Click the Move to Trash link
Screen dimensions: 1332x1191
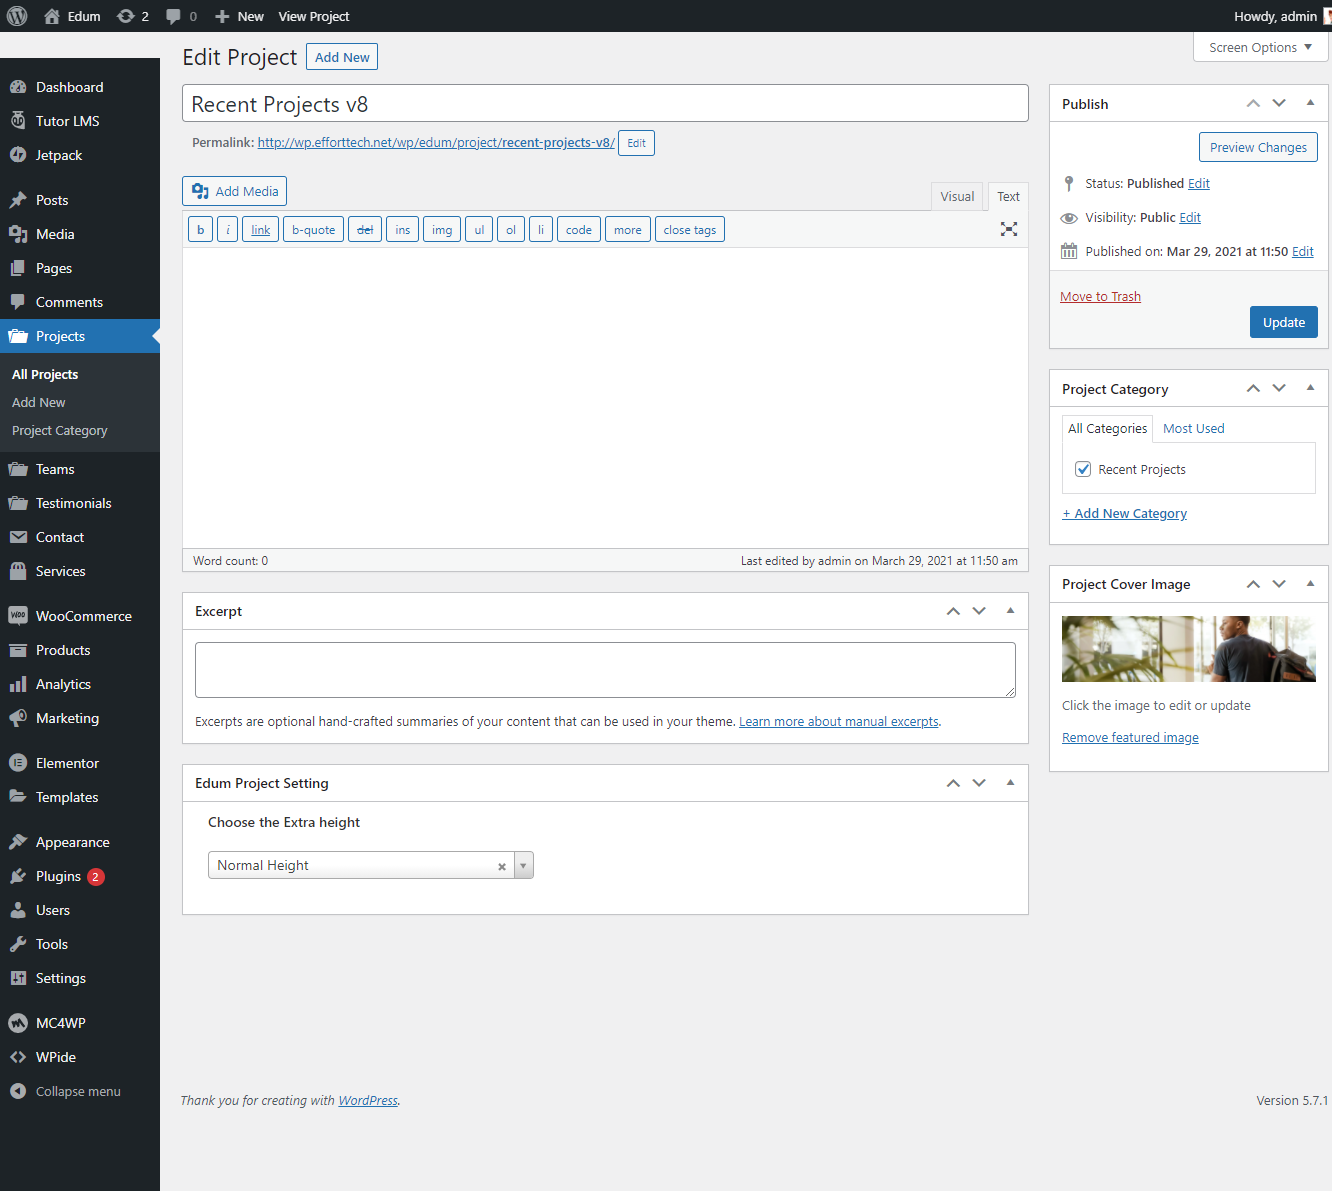point(1100,296)
